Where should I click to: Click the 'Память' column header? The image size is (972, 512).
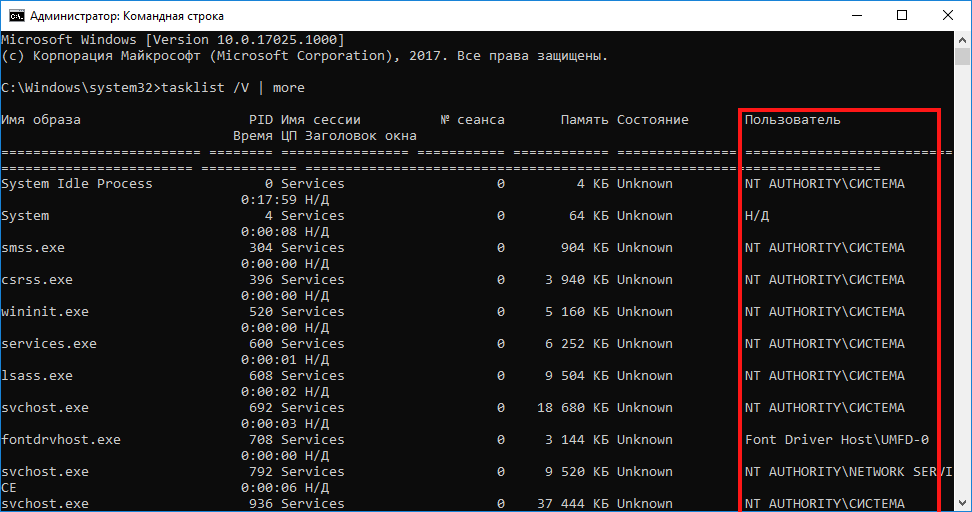585,120
